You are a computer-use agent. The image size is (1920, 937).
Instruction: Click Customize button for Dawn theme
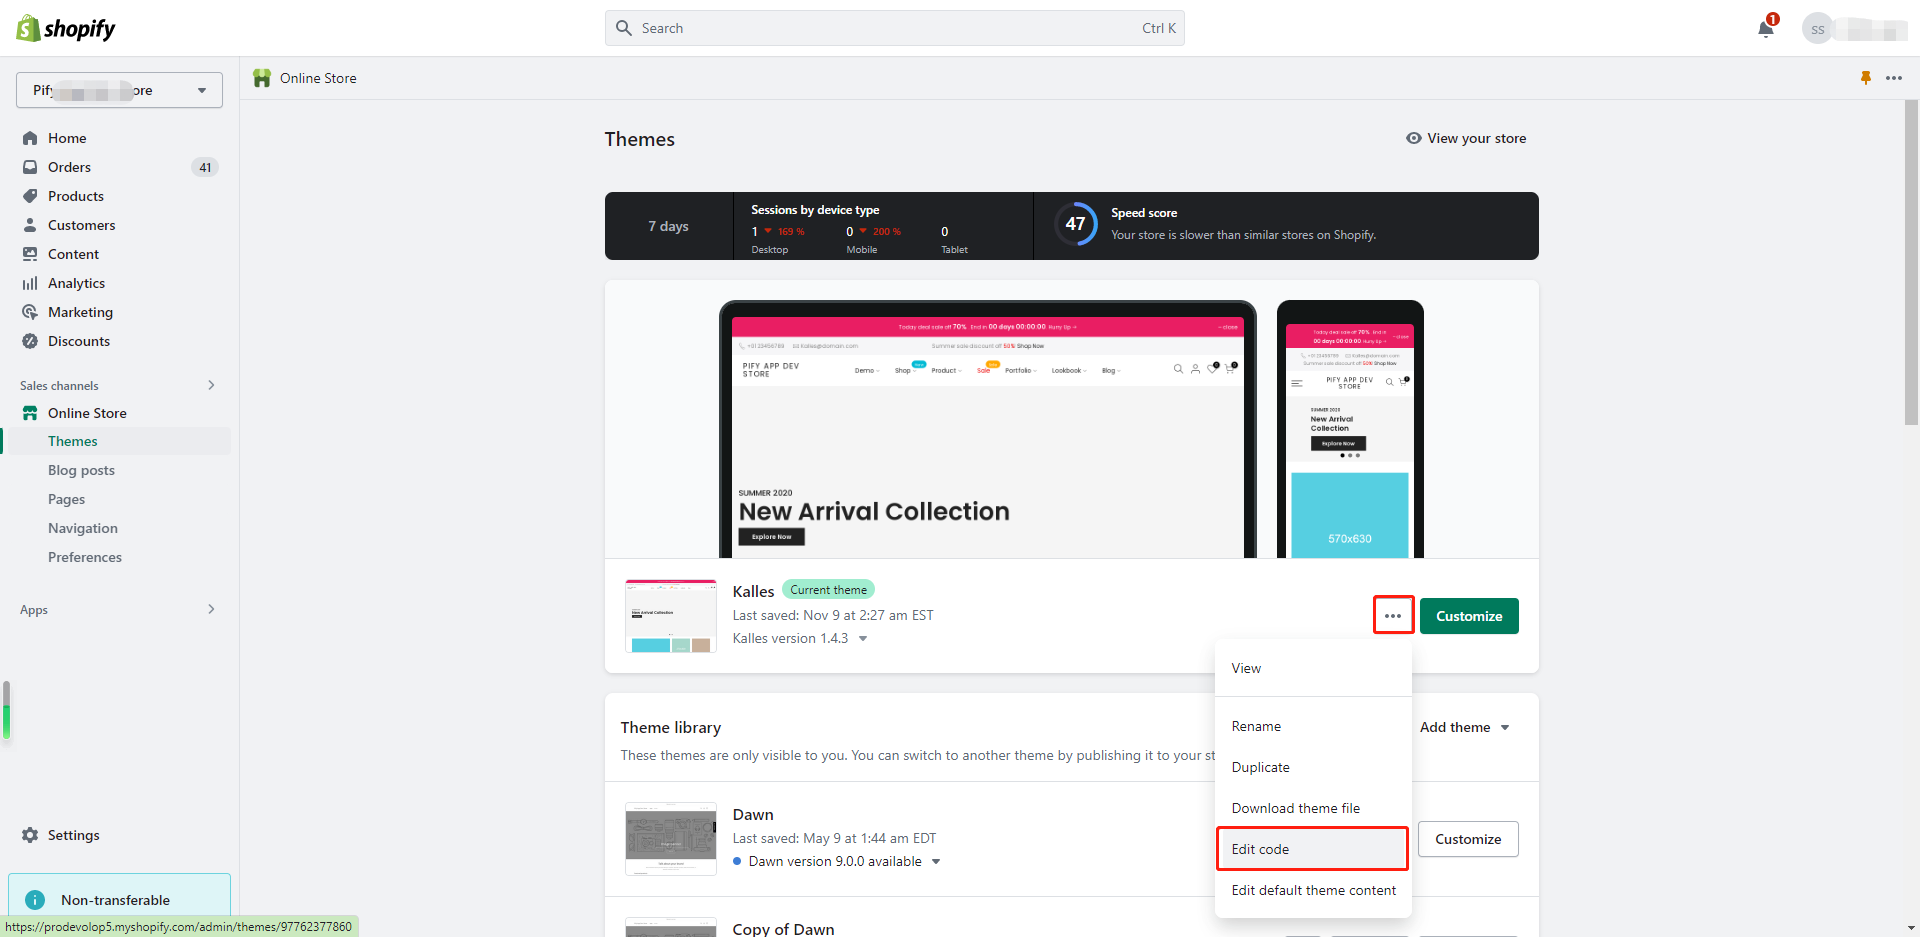pos(1468,839)
